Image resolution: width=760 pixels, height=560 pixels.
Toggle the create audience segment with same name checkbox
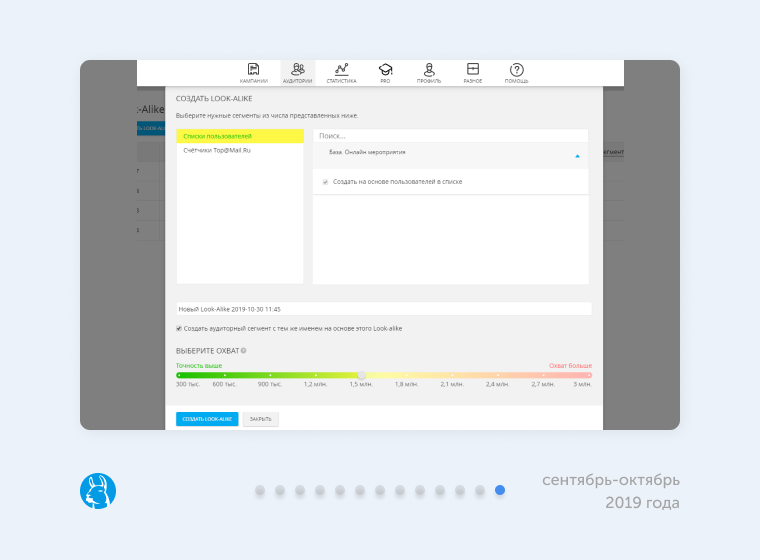pyautogui.click(x=179, y=328)
